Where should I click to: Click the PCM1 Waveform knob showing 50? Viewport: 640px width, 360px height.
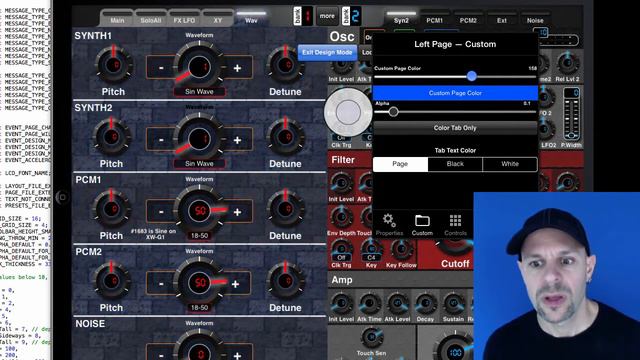click(x=199, y=210)
